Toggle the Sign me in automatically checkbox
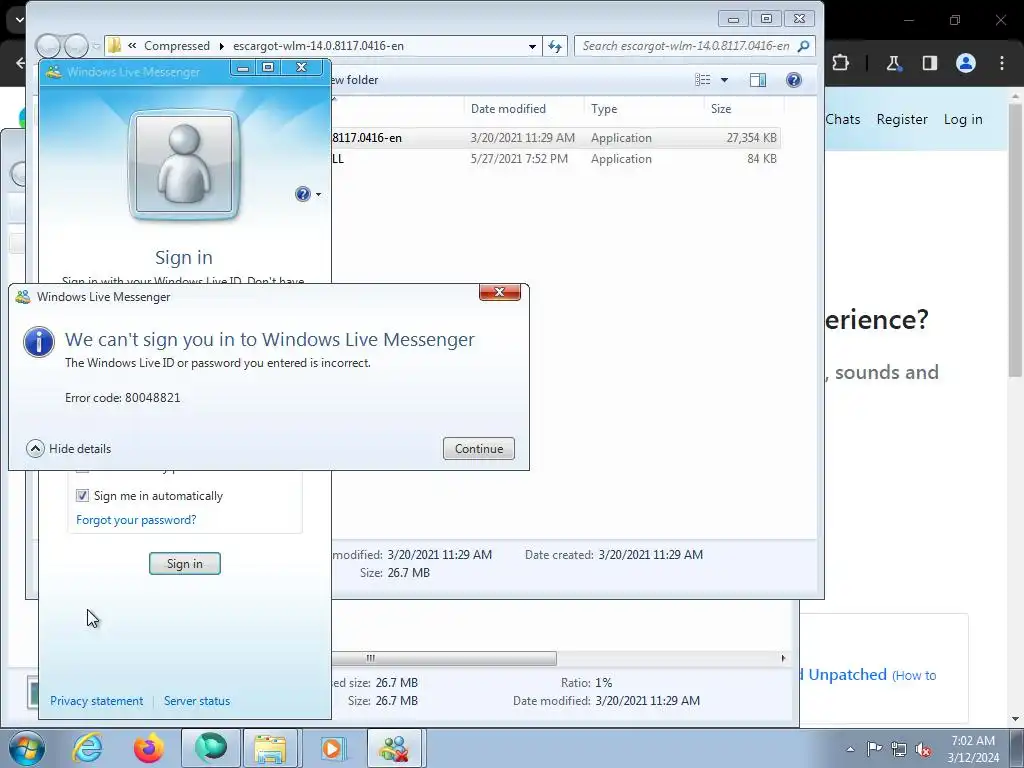Image resolution: width=1024 pixels, height=768 pixels. [82, 496]
